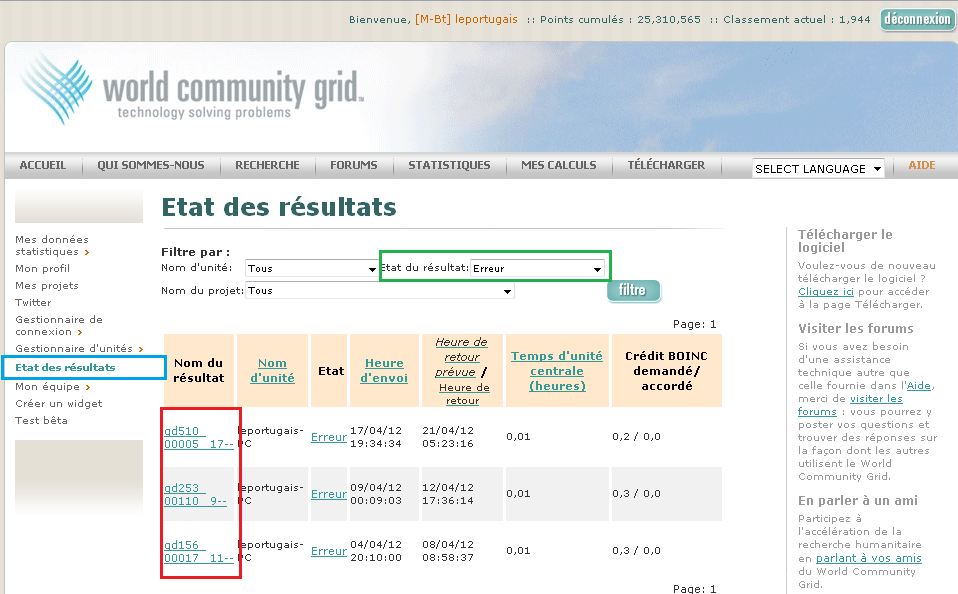Viewport: 958px width, 594px height.
Task: Click the World Community Grid logo
Action: point(191,89)
